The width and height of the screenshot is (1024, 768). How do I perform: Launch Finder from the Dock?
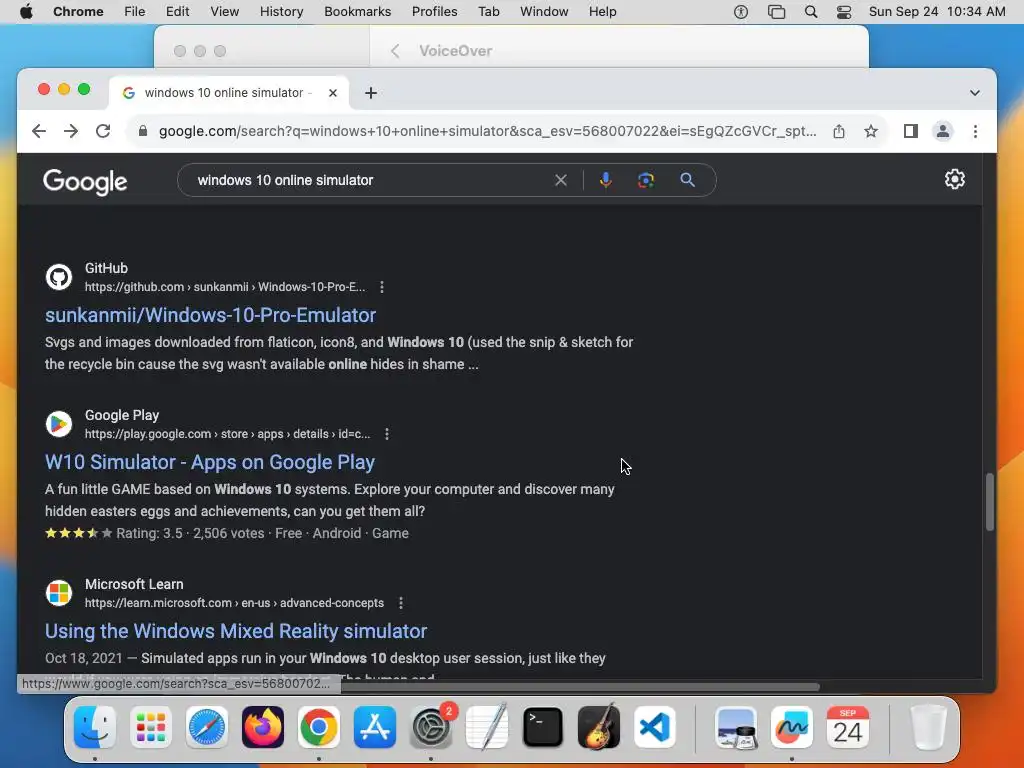pos(95,727)
